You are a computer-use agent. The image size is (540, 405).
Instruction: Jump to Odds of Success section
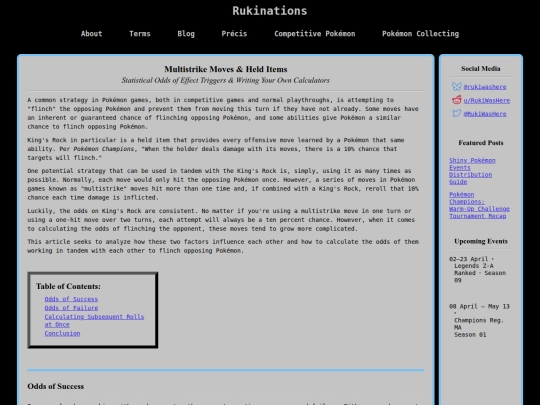click(71, 299)
